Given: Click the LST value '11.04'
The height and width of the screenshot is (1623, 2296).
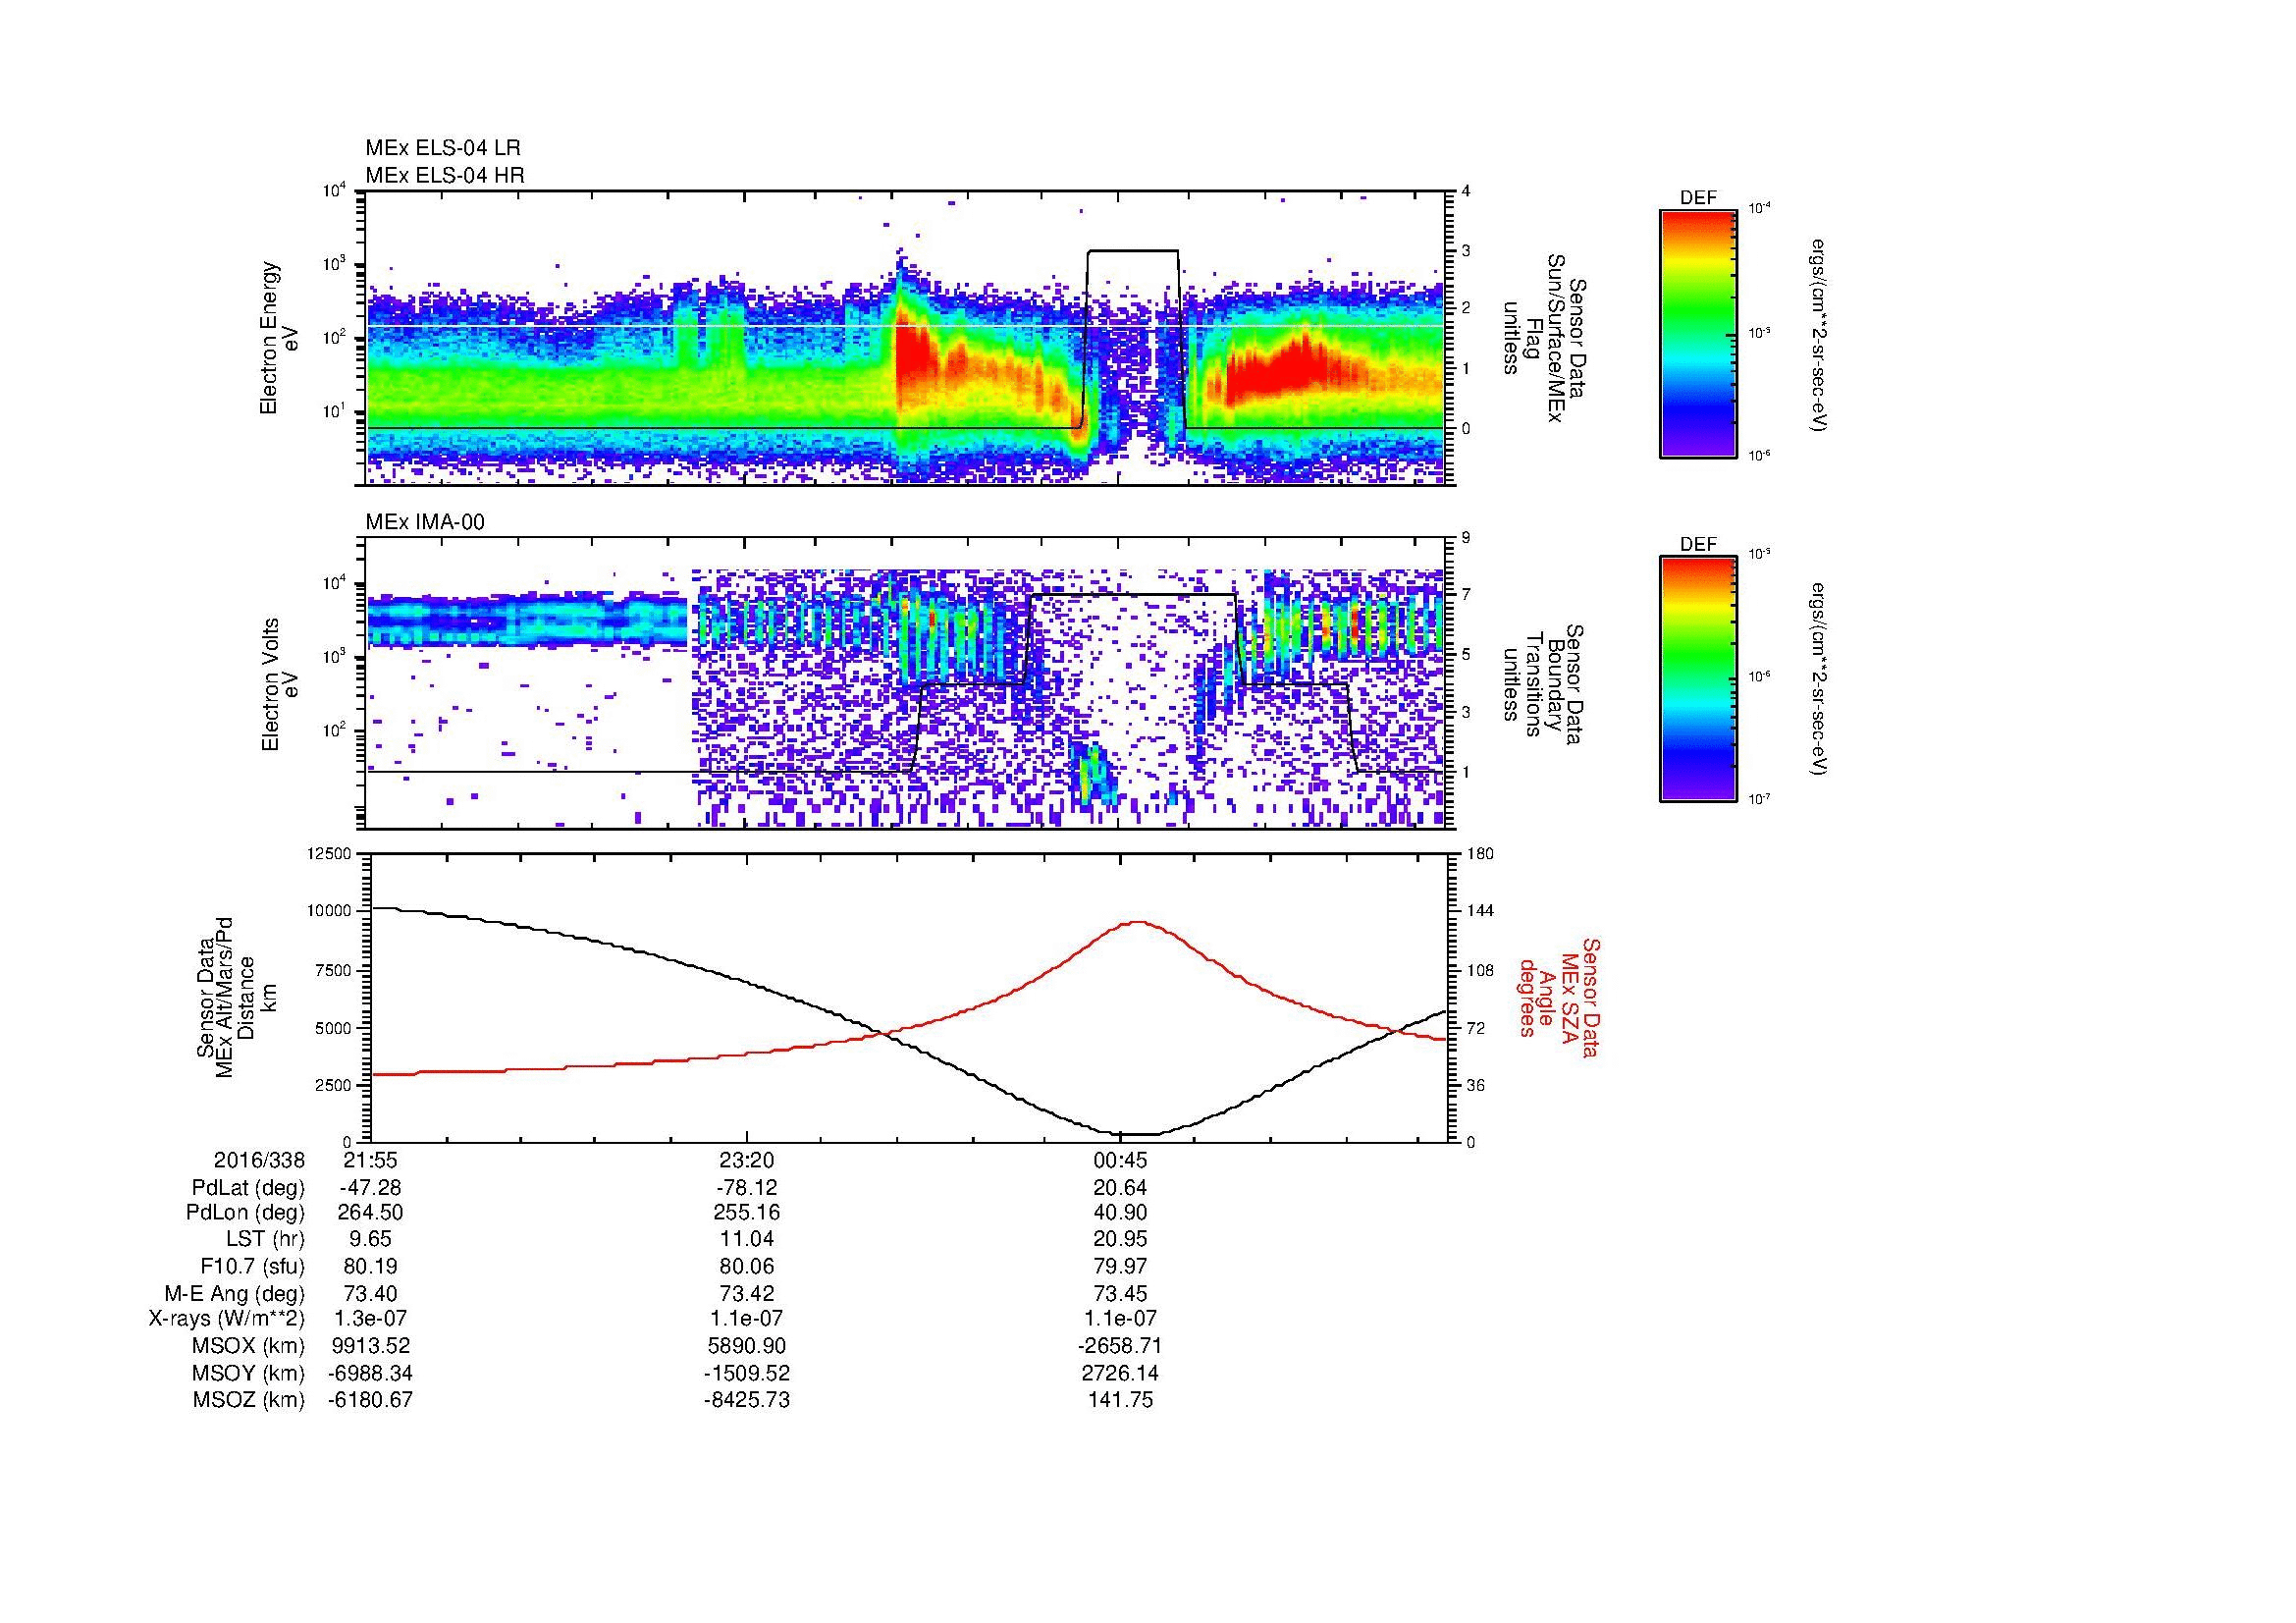Looking at the screenshot, I should pos(746,1240).
